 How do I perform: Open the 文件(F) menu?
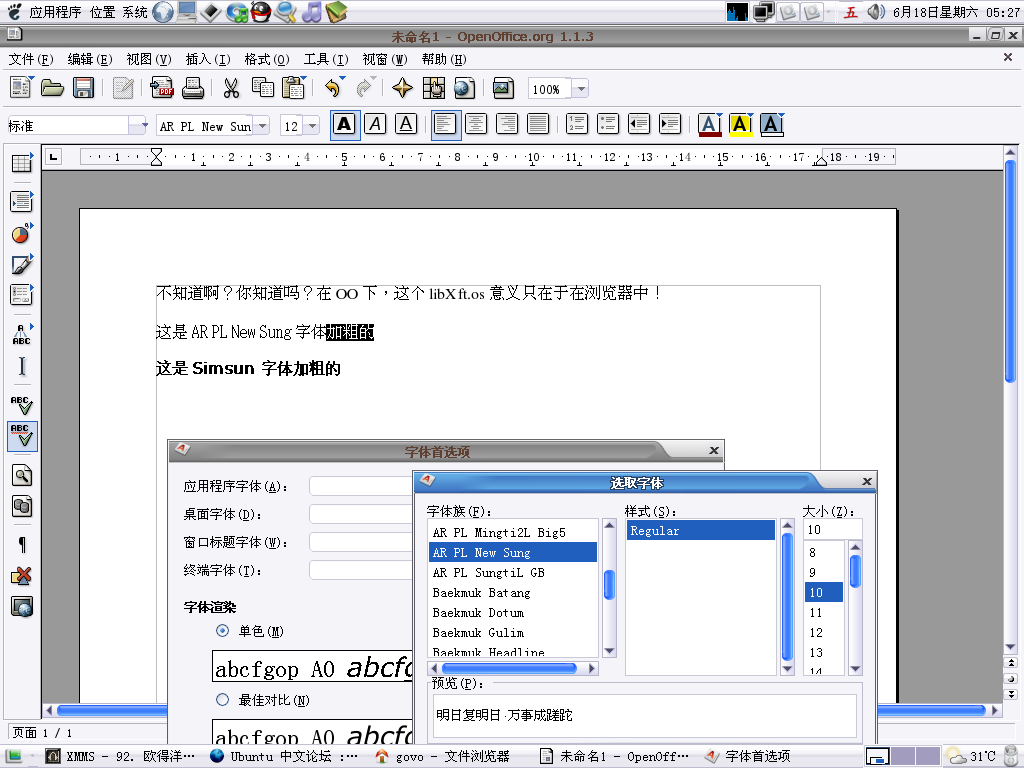pos(30,59)
